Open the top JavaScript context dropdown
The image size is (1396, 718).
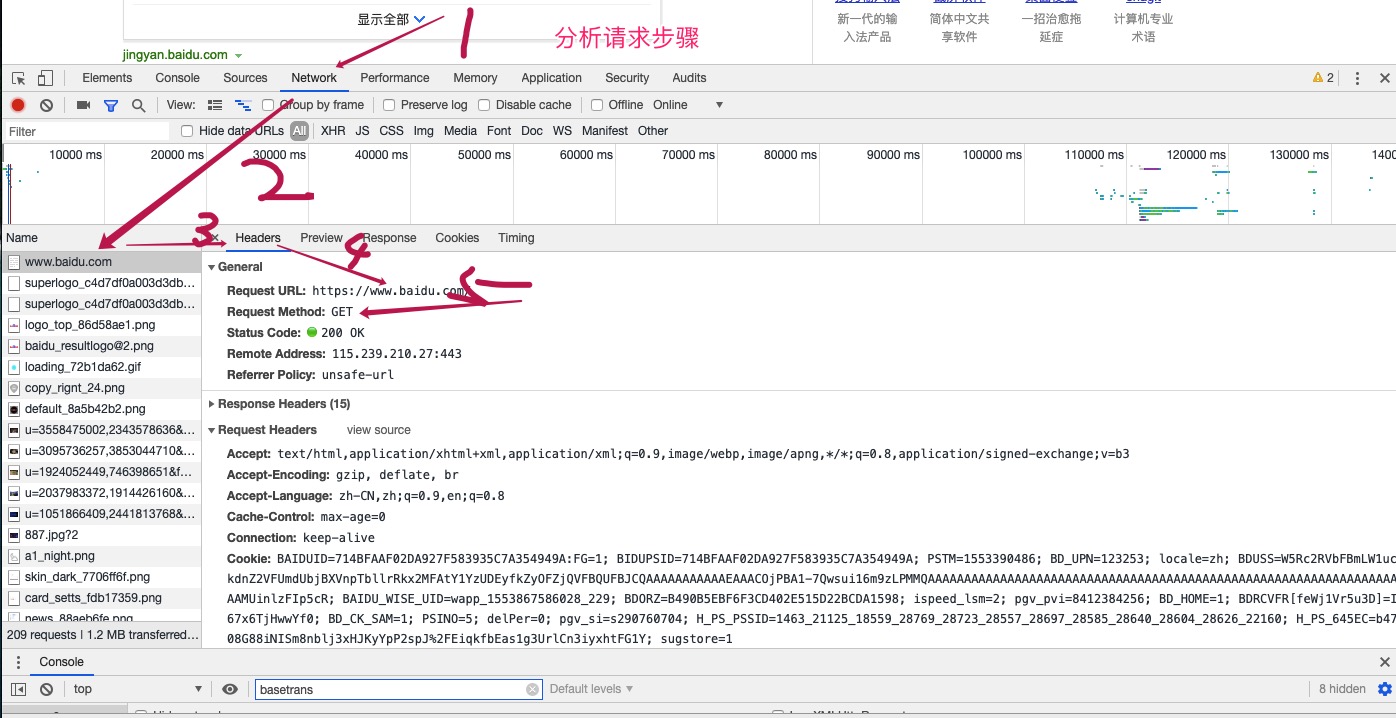(138, 689)
